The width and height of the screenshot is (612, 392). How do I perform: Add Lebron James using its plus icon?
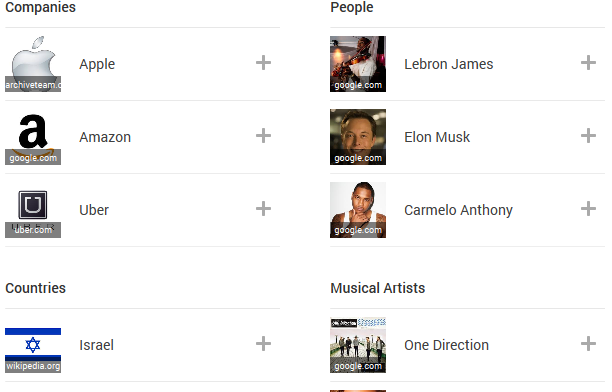588,62
